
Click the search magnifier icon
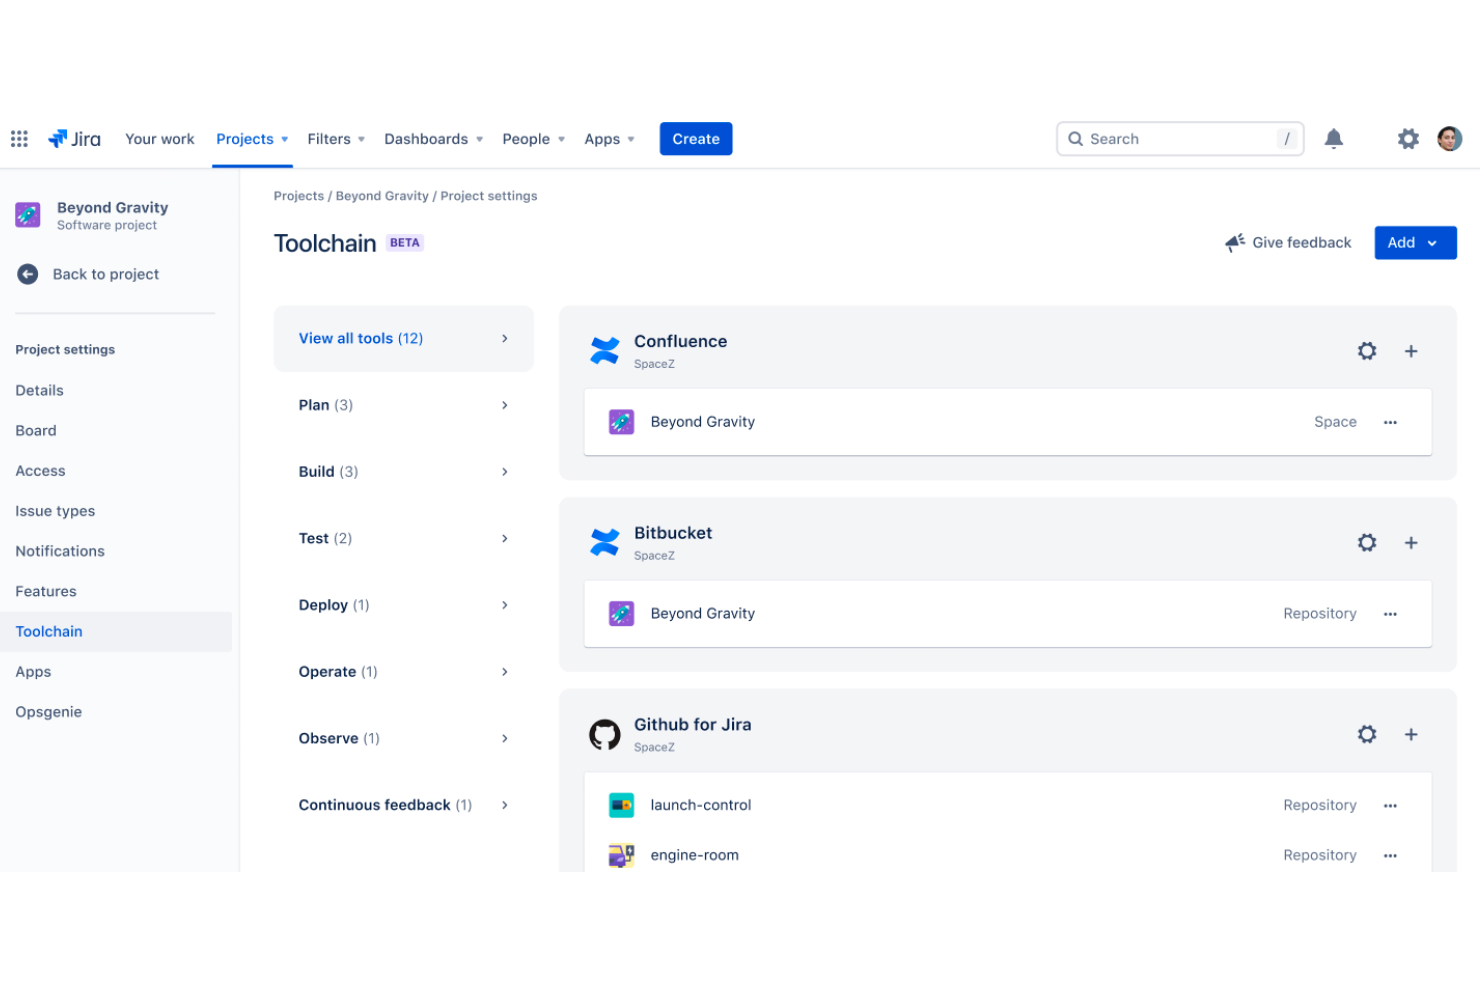[1075, 139]
